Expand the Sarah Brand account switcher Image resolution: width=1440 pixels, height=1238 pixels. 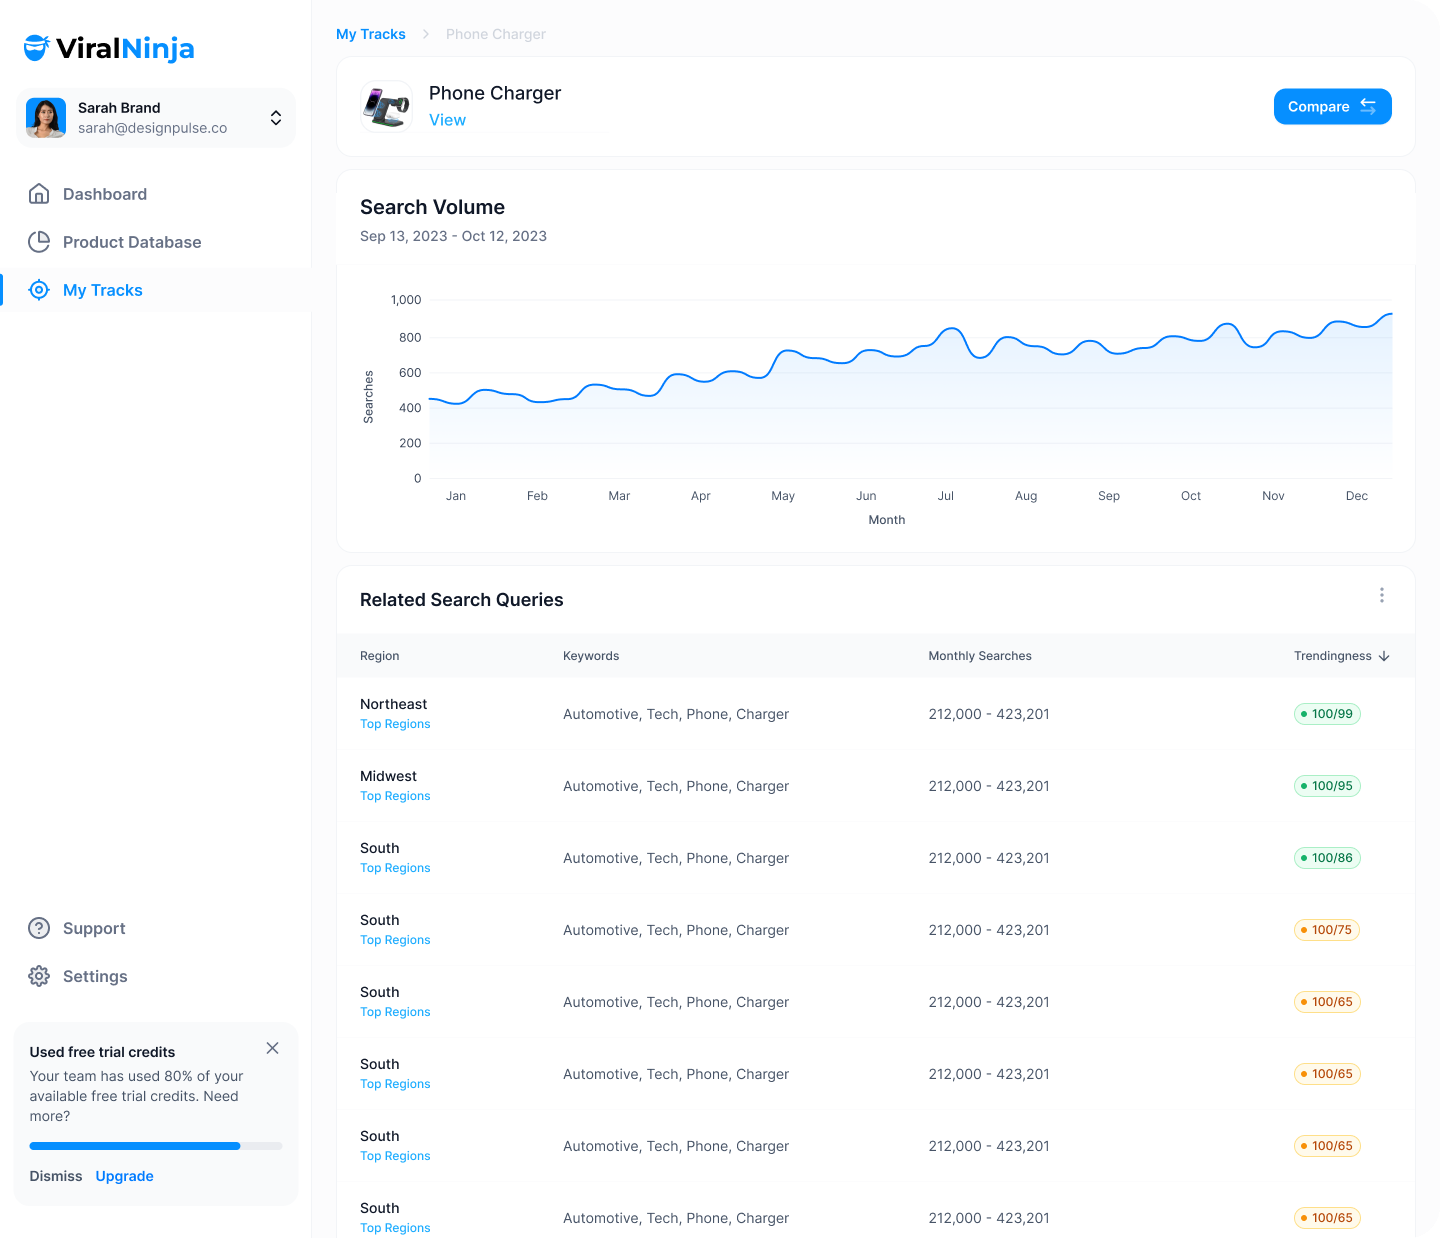276,118
